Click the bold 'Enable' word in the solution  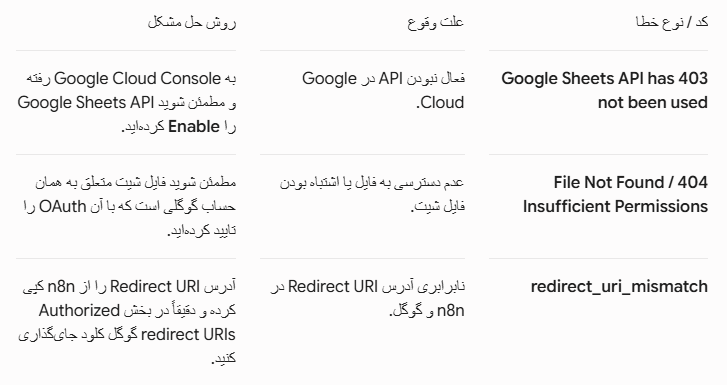click(x=194, y=127)
